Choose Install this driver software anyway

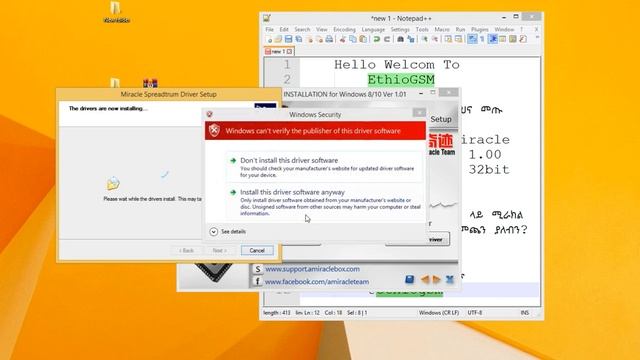coord(324,202)
